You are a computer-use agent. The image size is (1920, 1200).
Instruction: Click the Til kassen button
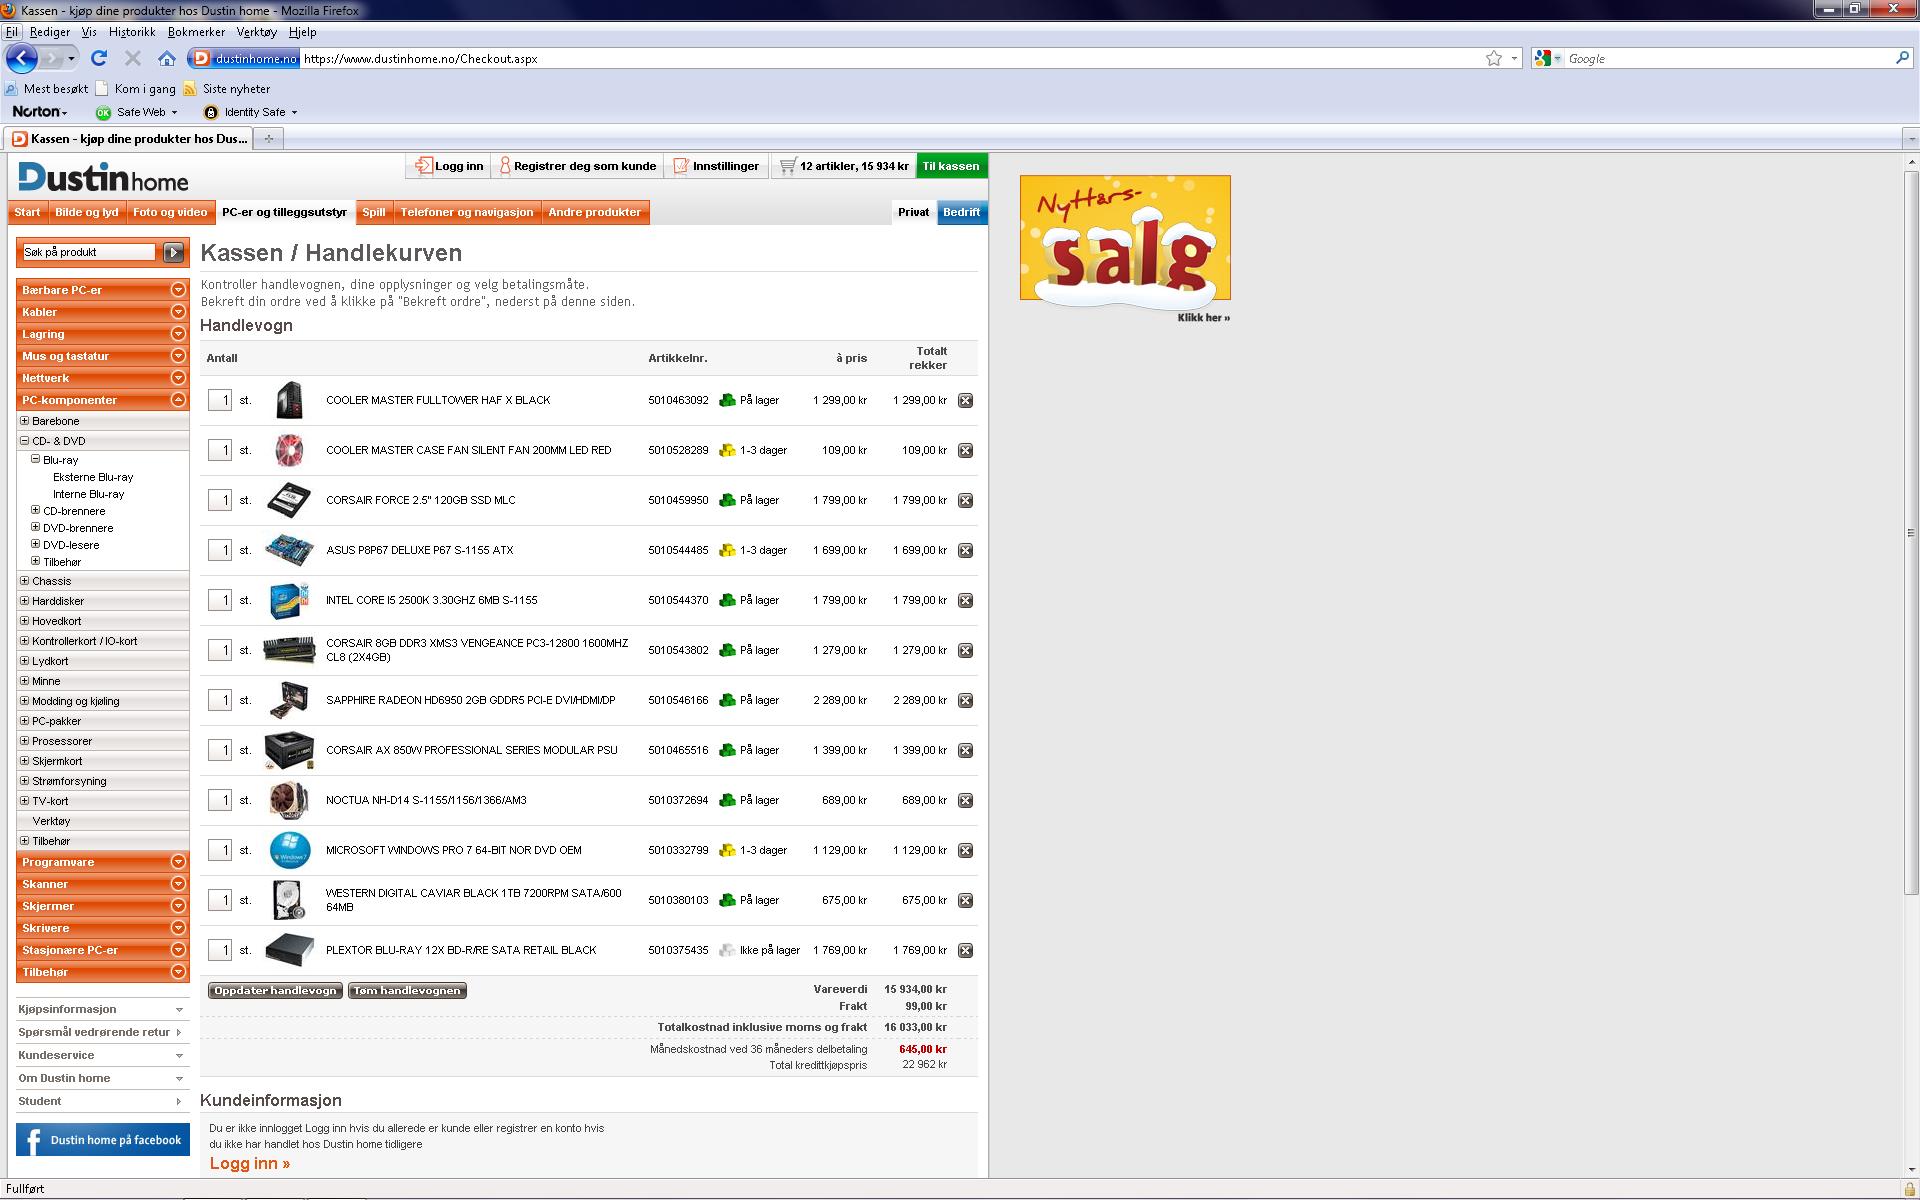pos(951,166)
